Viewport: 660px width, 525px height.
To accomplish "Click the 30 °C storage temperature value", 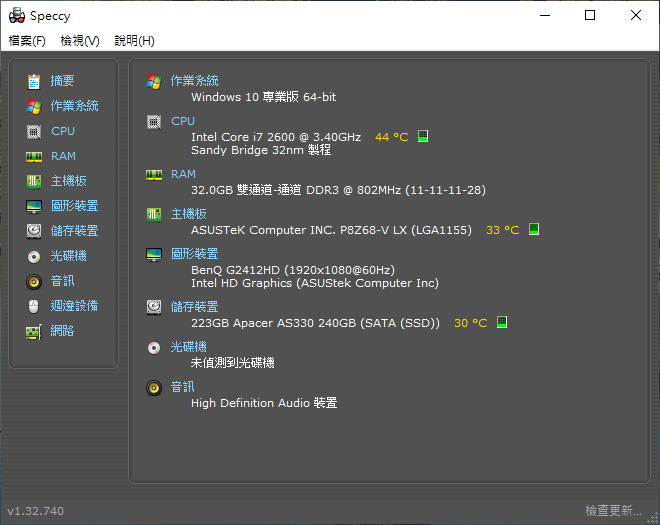I will [471, 323].
